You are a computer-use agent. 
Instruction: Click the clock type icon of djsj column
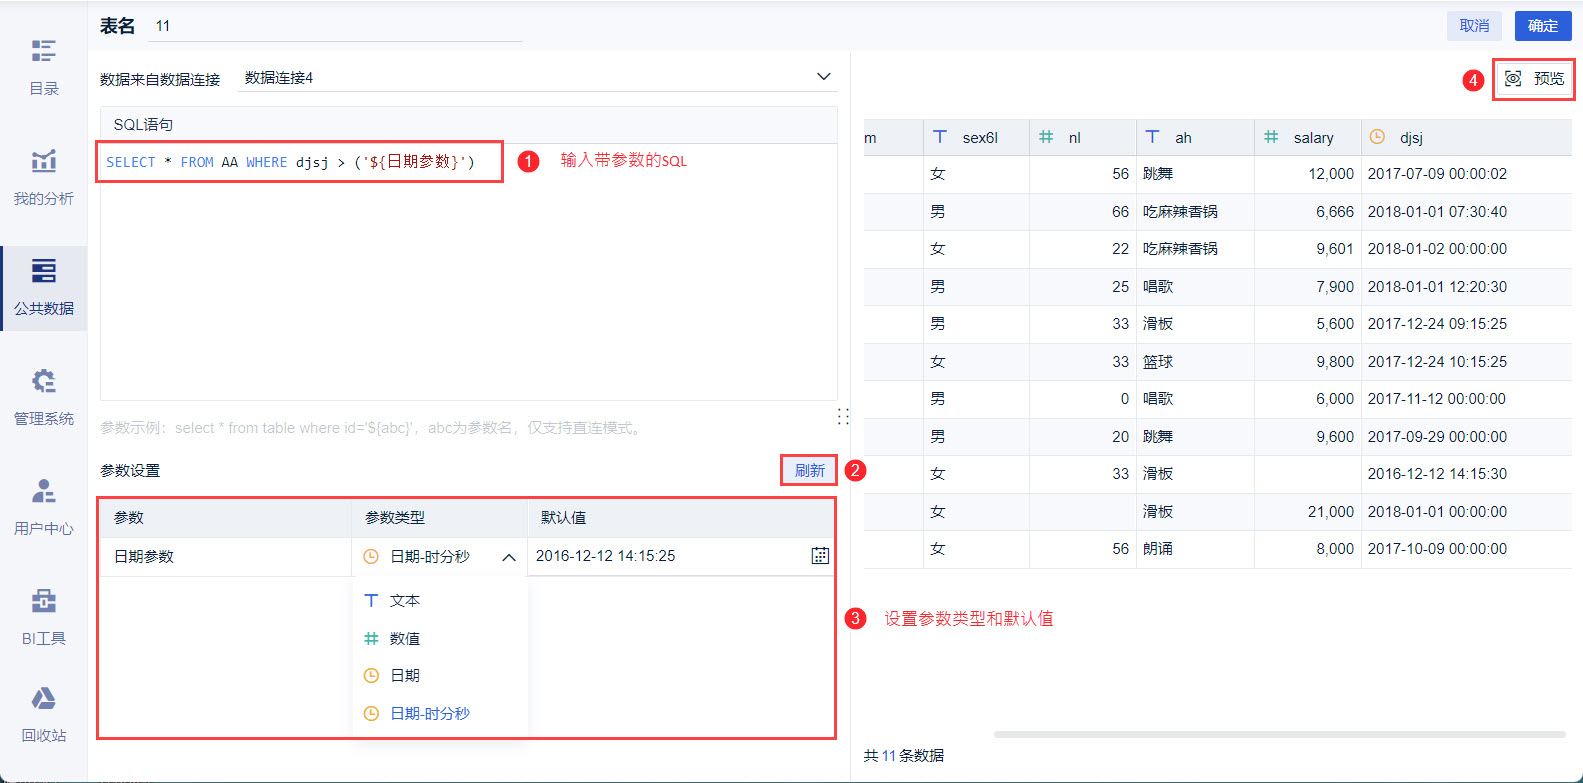(1377, 137)
